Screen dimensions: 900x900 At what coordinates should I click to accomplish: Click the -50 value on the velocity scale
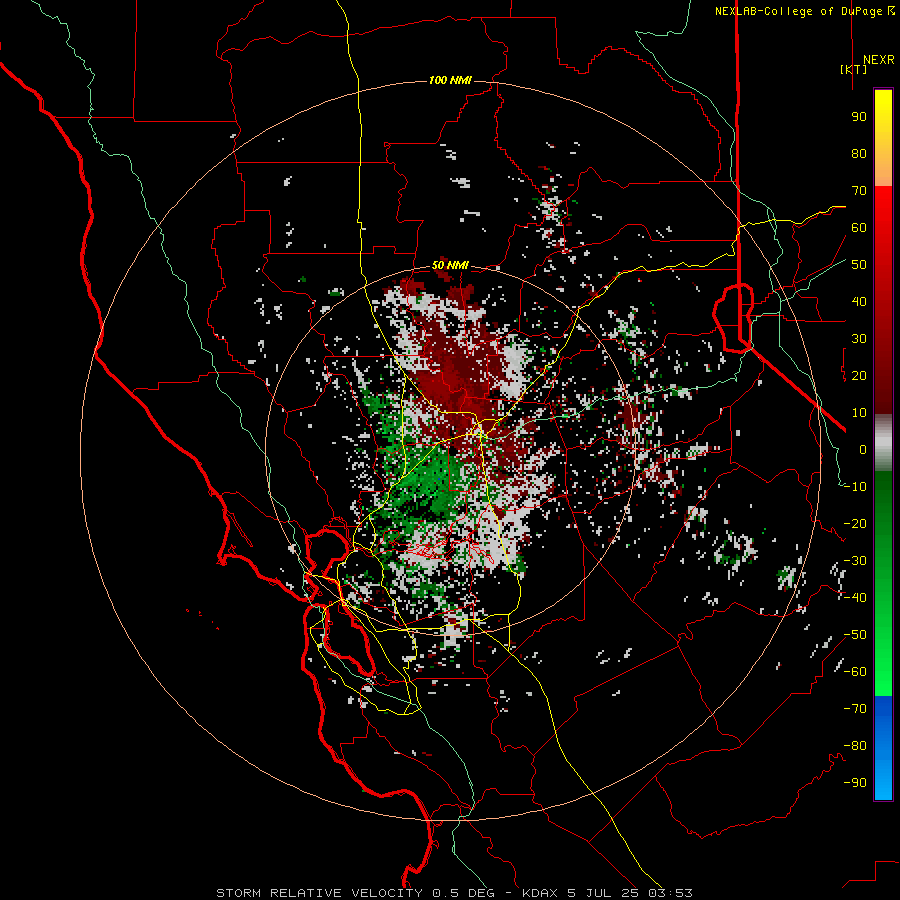point(855,635)
